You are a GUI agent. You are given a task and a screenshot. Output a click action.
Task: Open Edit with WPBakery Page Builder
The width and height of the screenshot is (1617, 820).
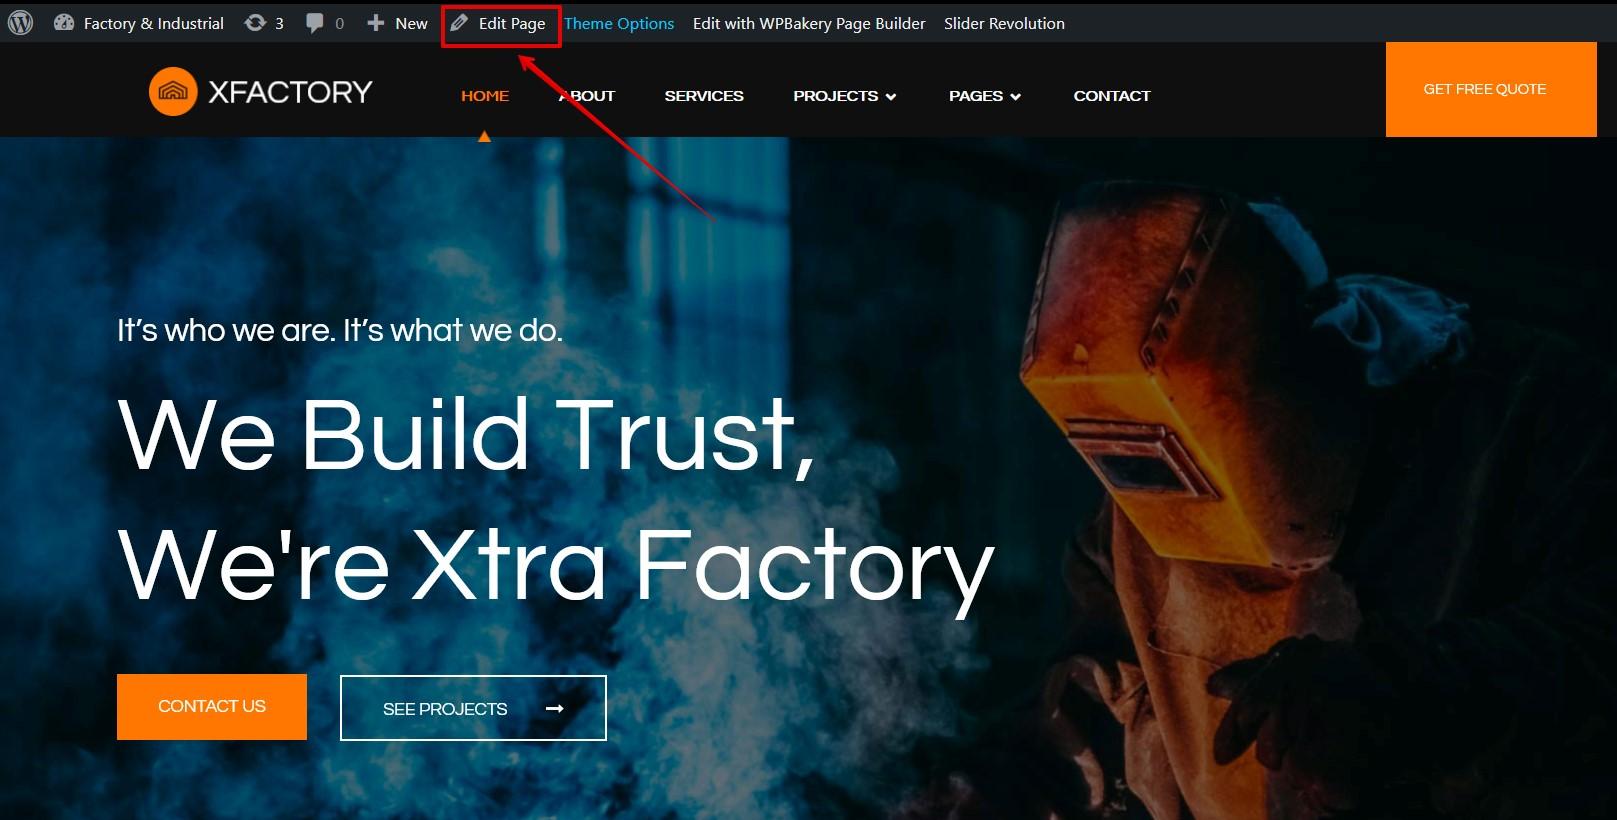click(809, 23)
